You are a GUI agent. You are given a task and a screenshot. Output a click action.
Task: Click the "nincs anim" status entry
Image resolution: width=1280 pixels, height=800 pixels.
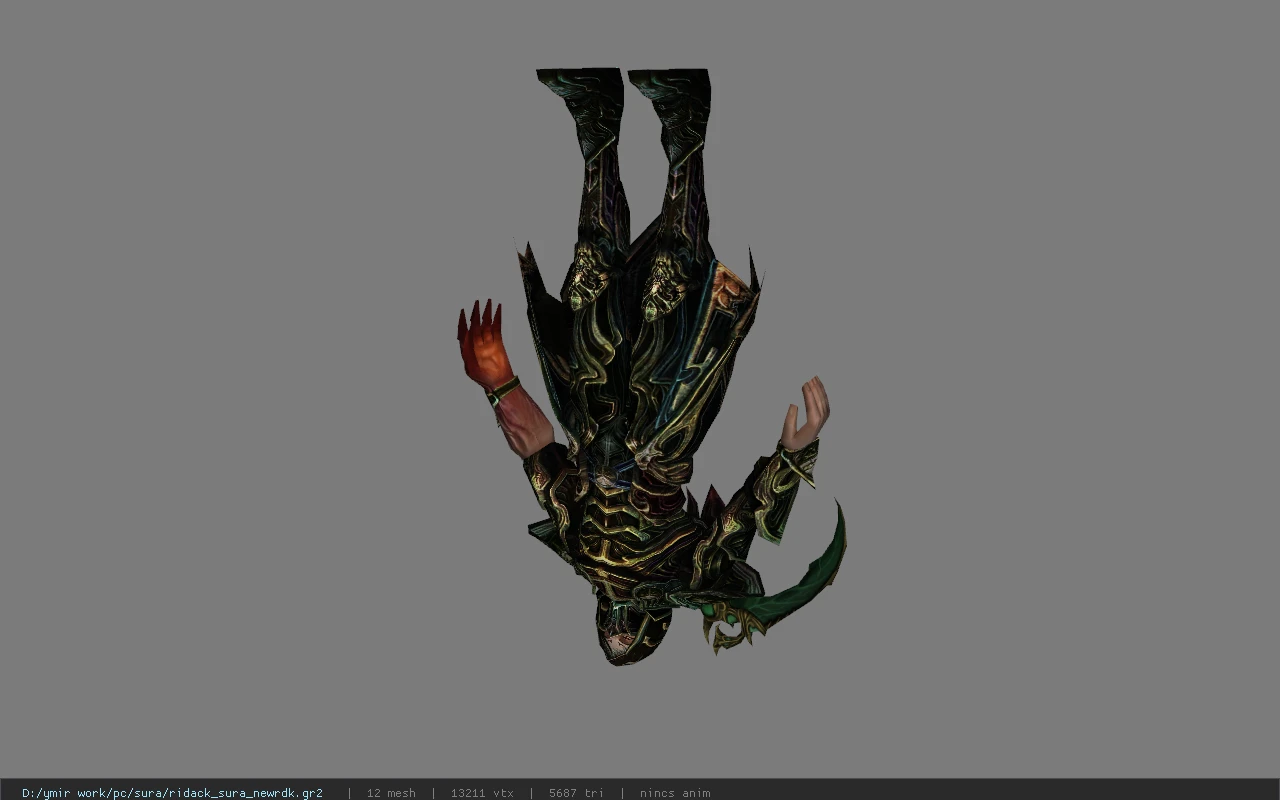tap(675, 793)
